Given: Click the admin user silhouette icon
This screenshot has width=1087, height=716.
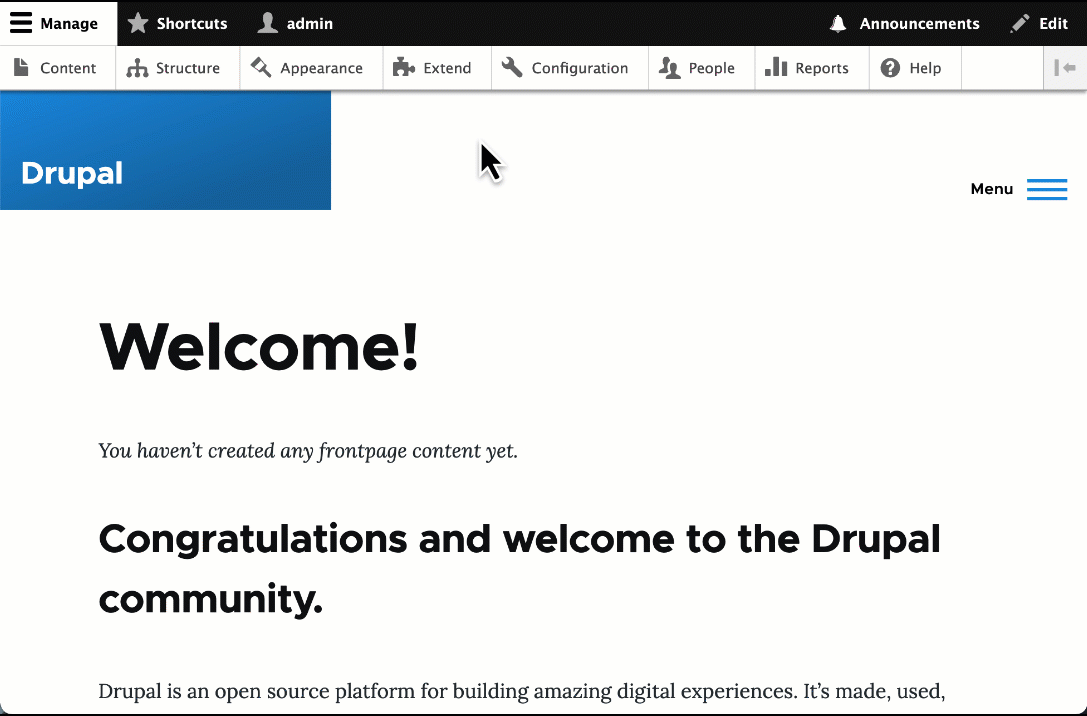Looking at the screenshot, I should coord(268,23).
